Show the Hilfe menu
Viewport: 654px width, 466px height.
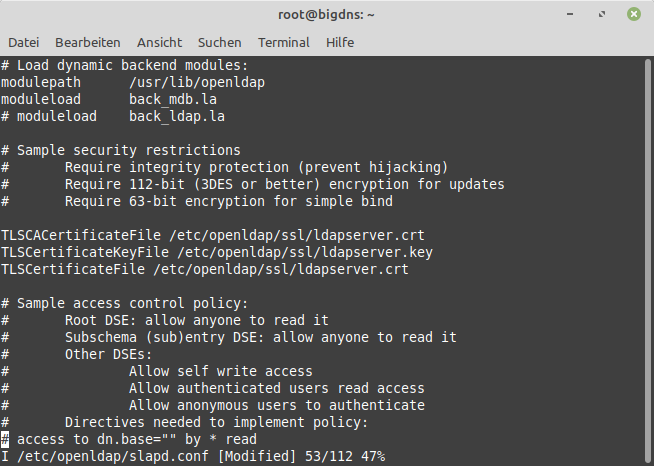(x=342, y=43)
